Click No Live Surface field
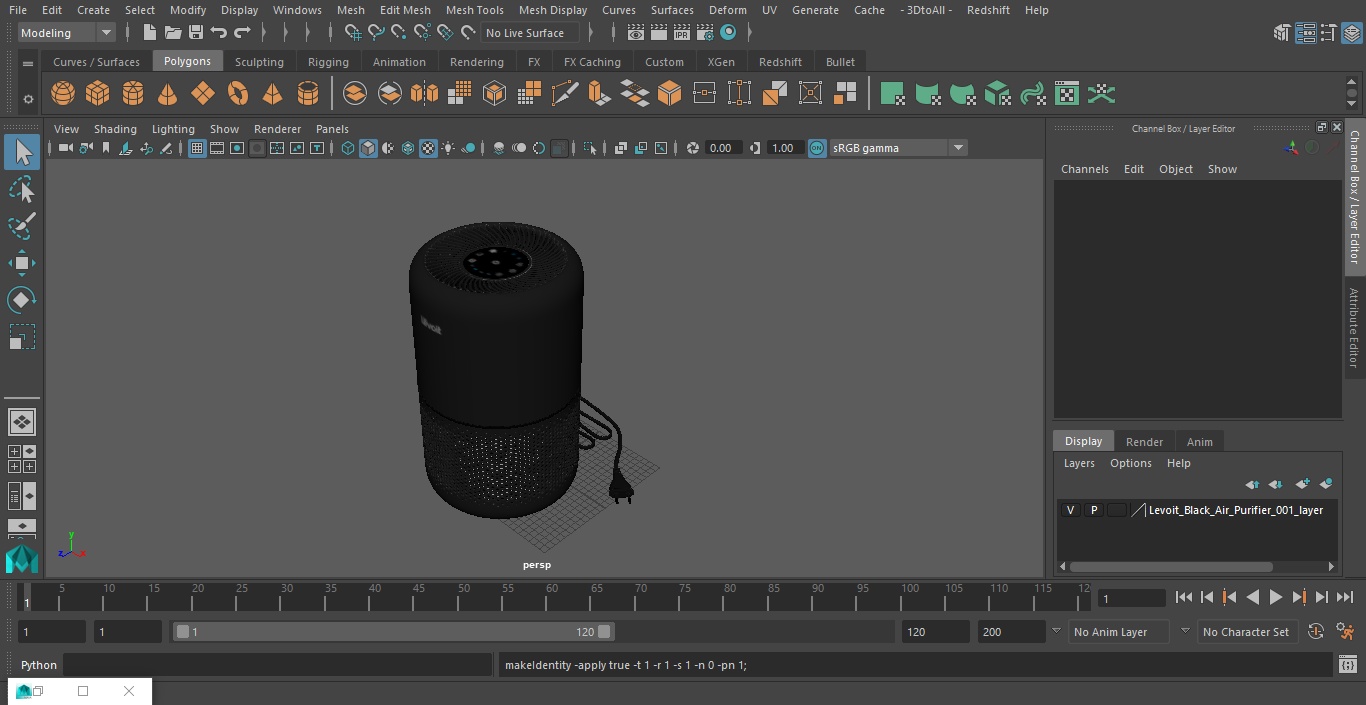The height and width of the screenshot is (705, 1366). tap(530, 33)
